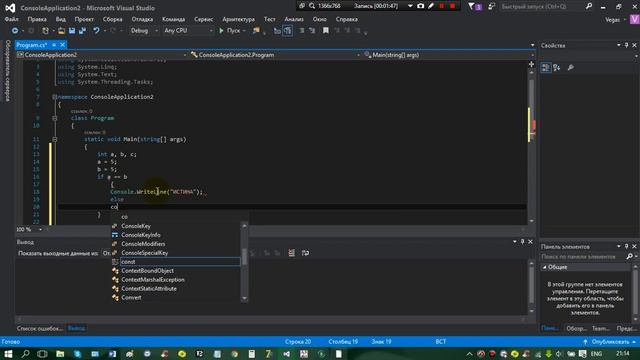640x360 pixels.
Task: Toggle word wrap in Вывод toolbar
Action: pyautogui.click(x=305, y=253)
